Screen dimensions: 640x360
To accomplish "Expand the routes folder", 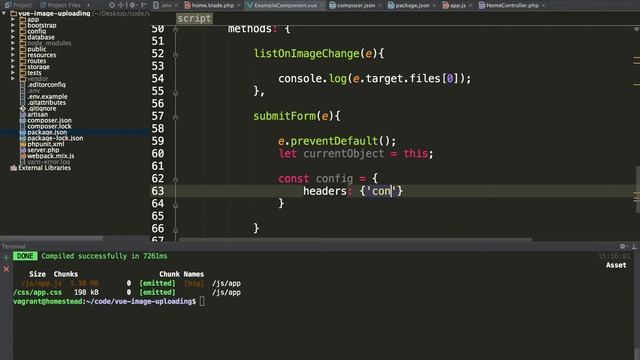I will (13, 61).
